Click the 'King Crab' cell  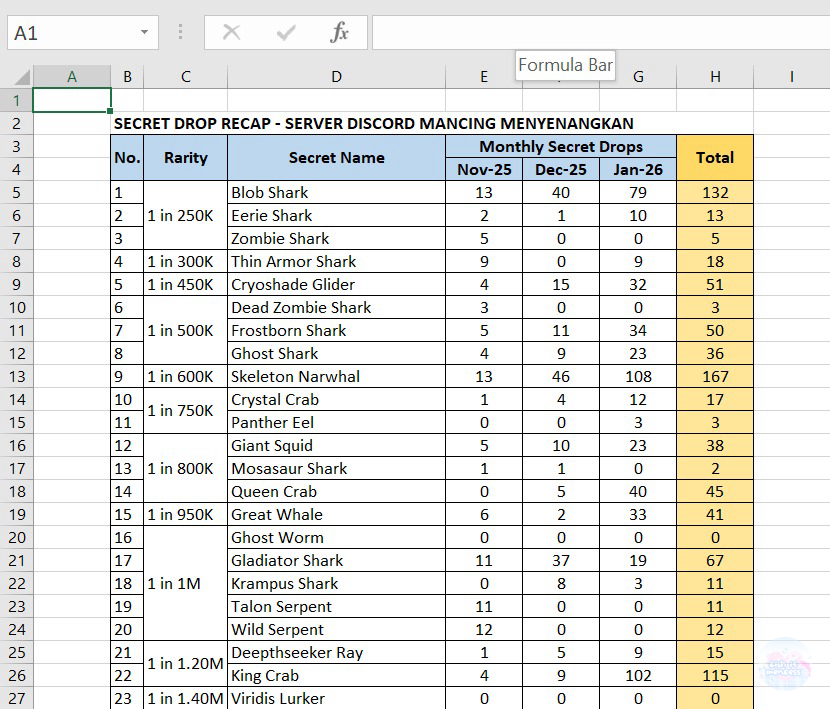point(336,676)
